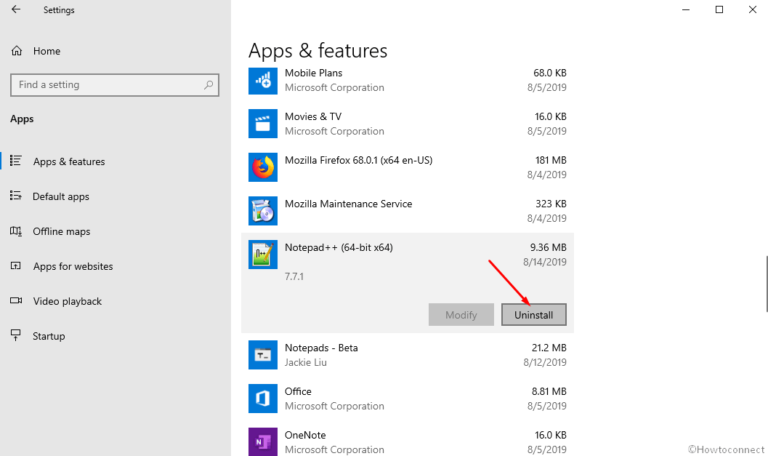Click the Apps for websites icon
The image size is (768, 456).
pos(16,266)
